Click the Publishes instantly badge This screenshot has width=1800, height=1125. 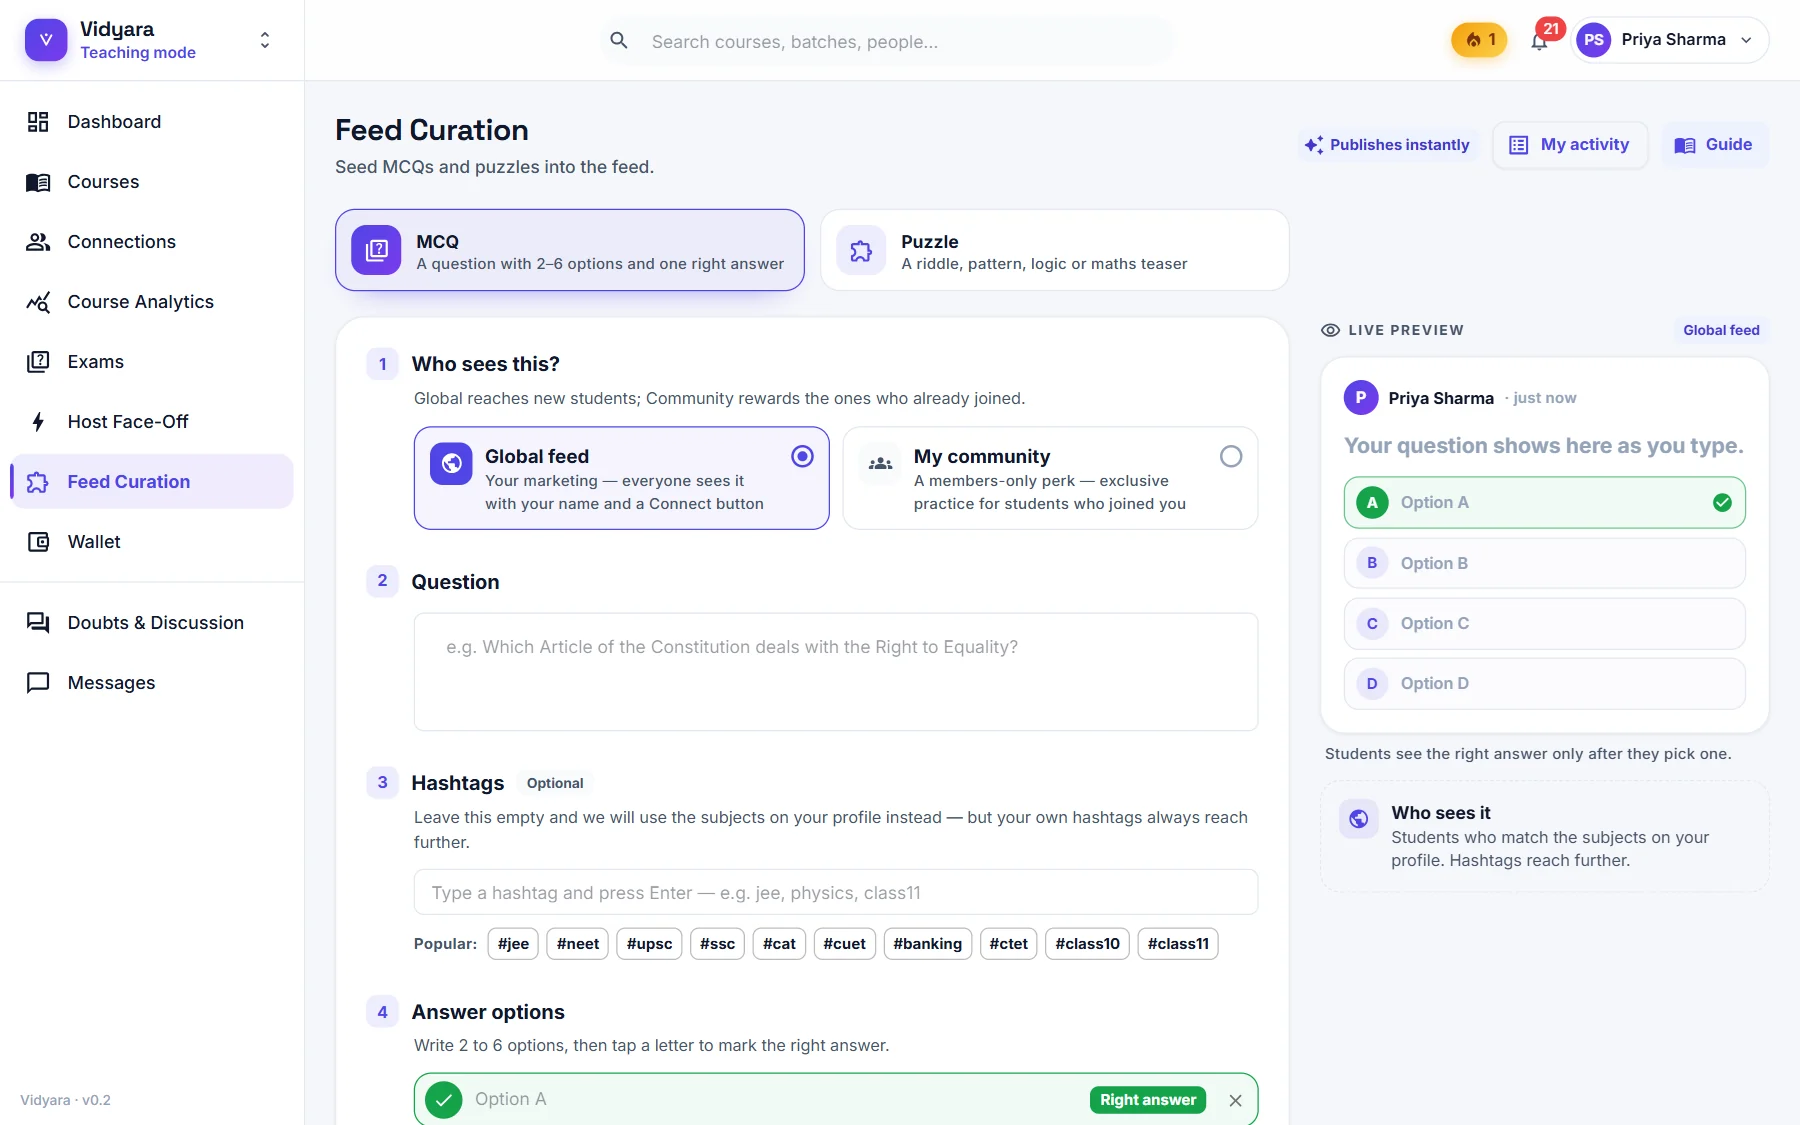click(x=1387, y=145)
